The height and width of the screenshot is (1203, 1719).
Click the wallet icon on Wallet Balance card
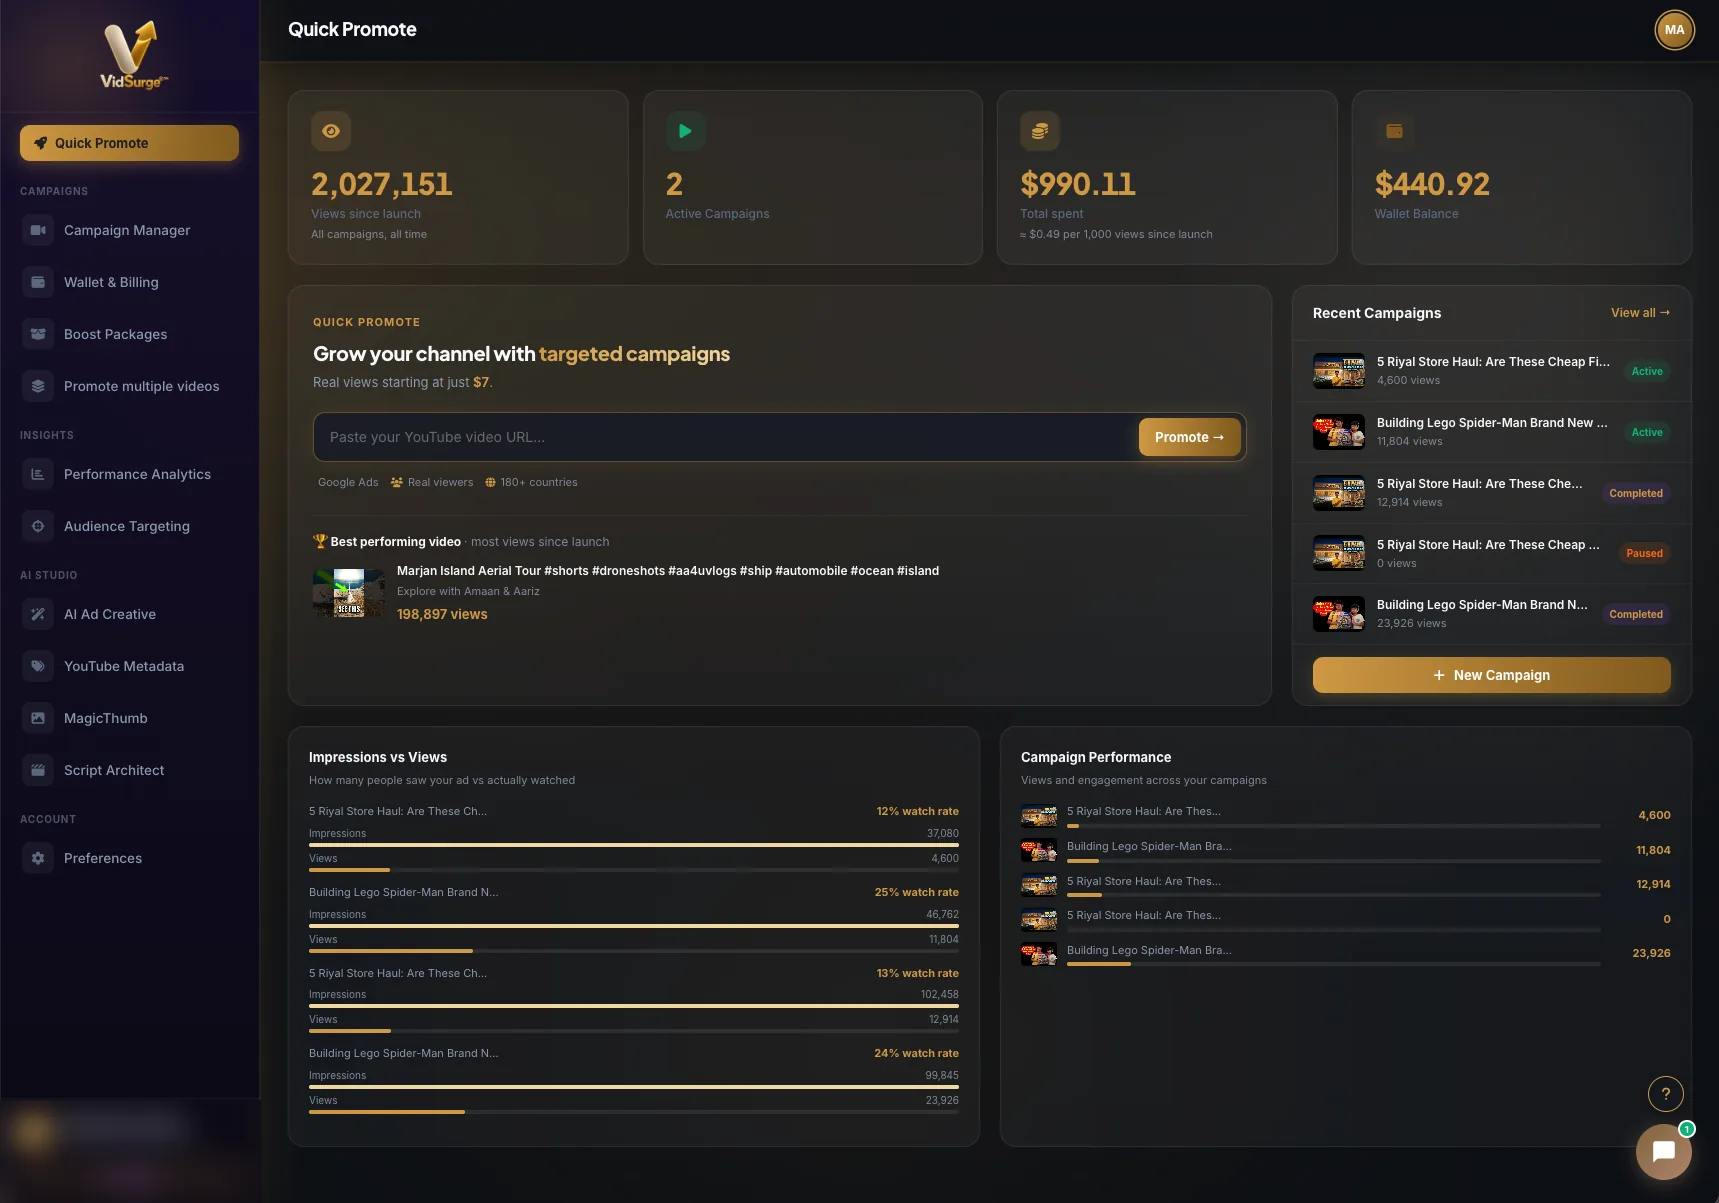[1395, 131]
